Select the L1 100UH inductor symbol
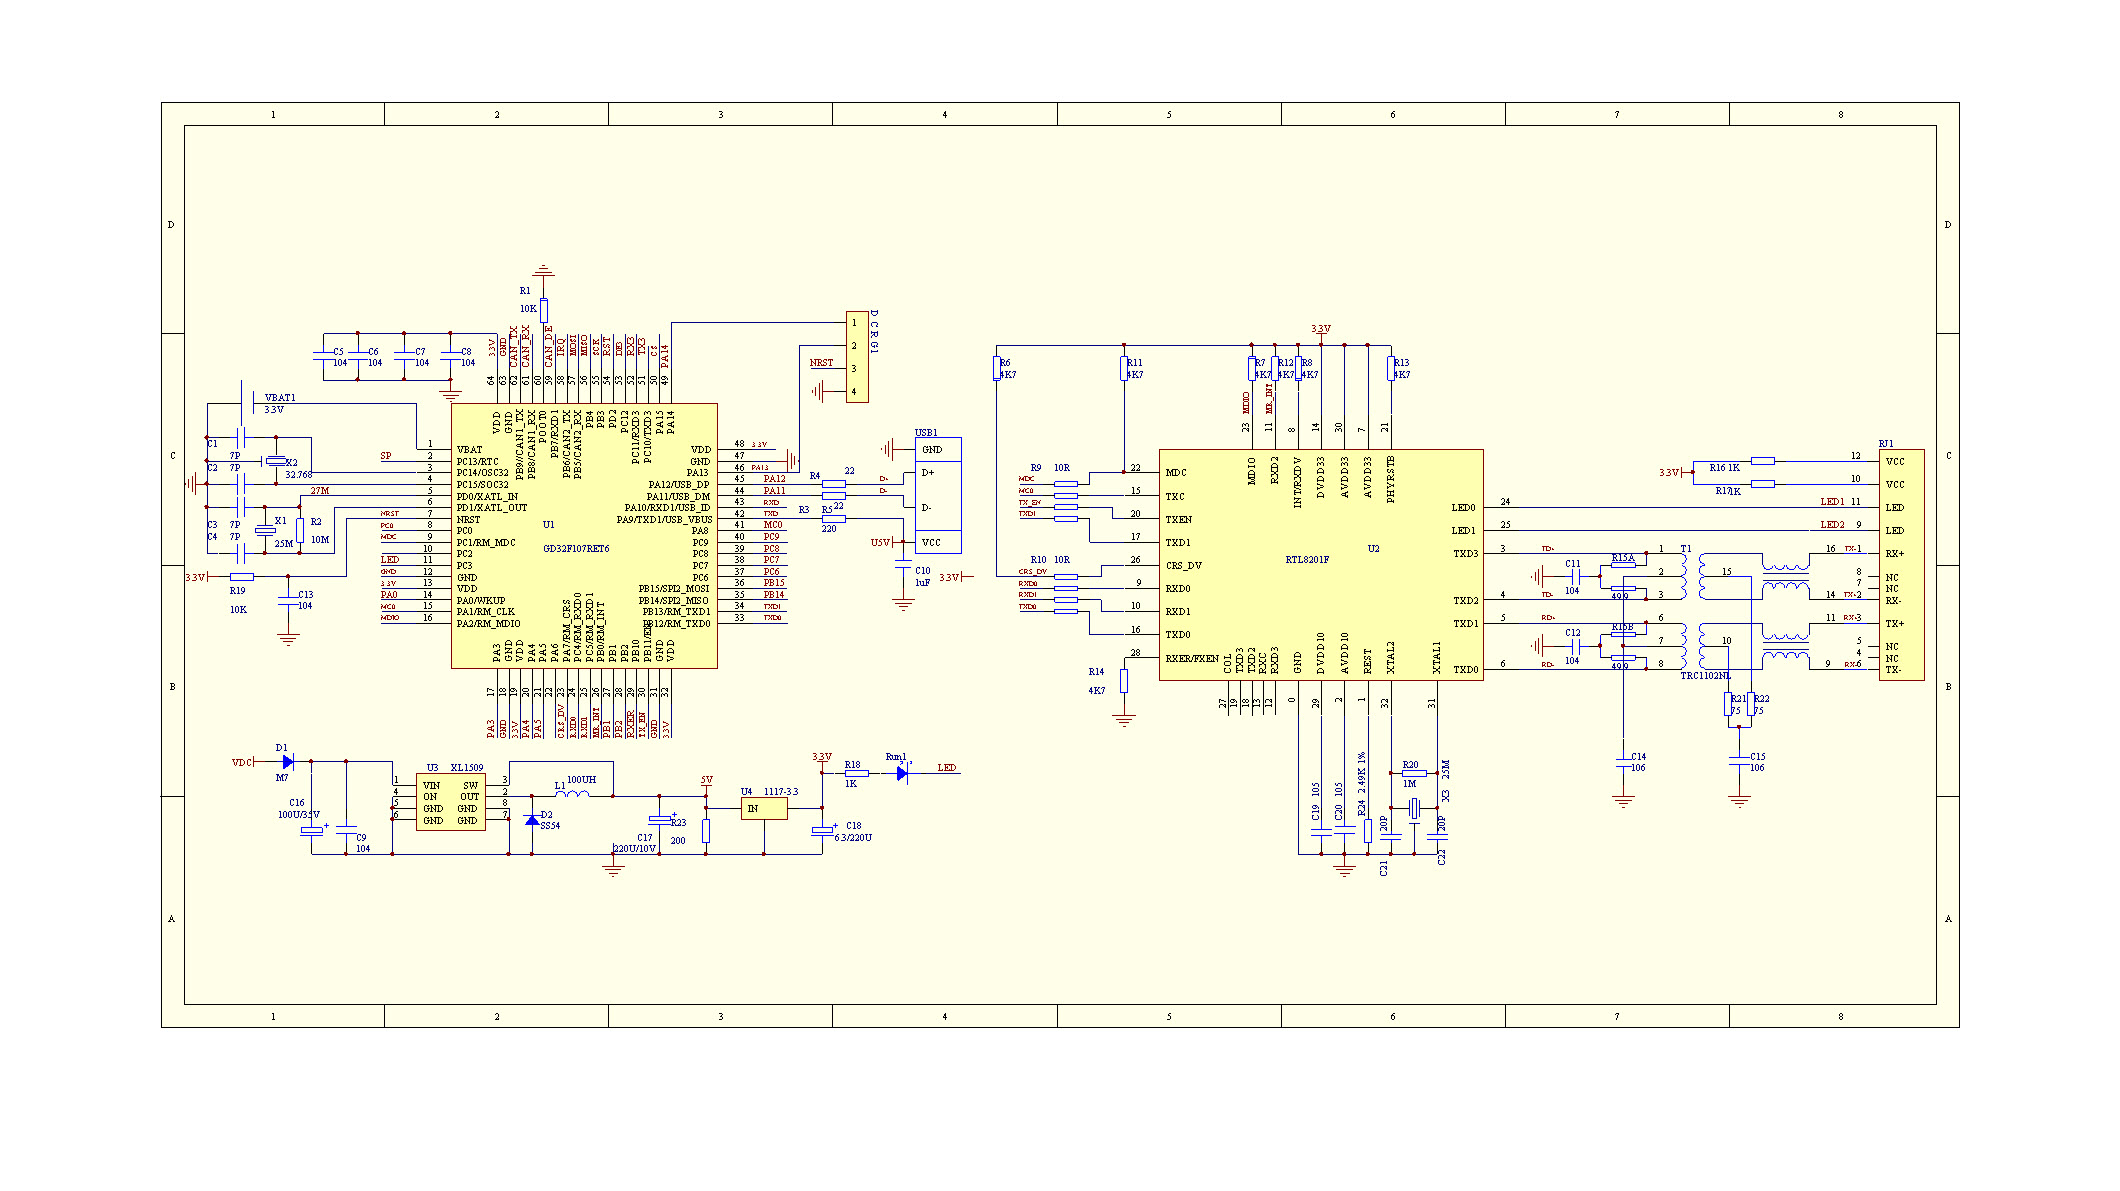 [x=572, y=793]
